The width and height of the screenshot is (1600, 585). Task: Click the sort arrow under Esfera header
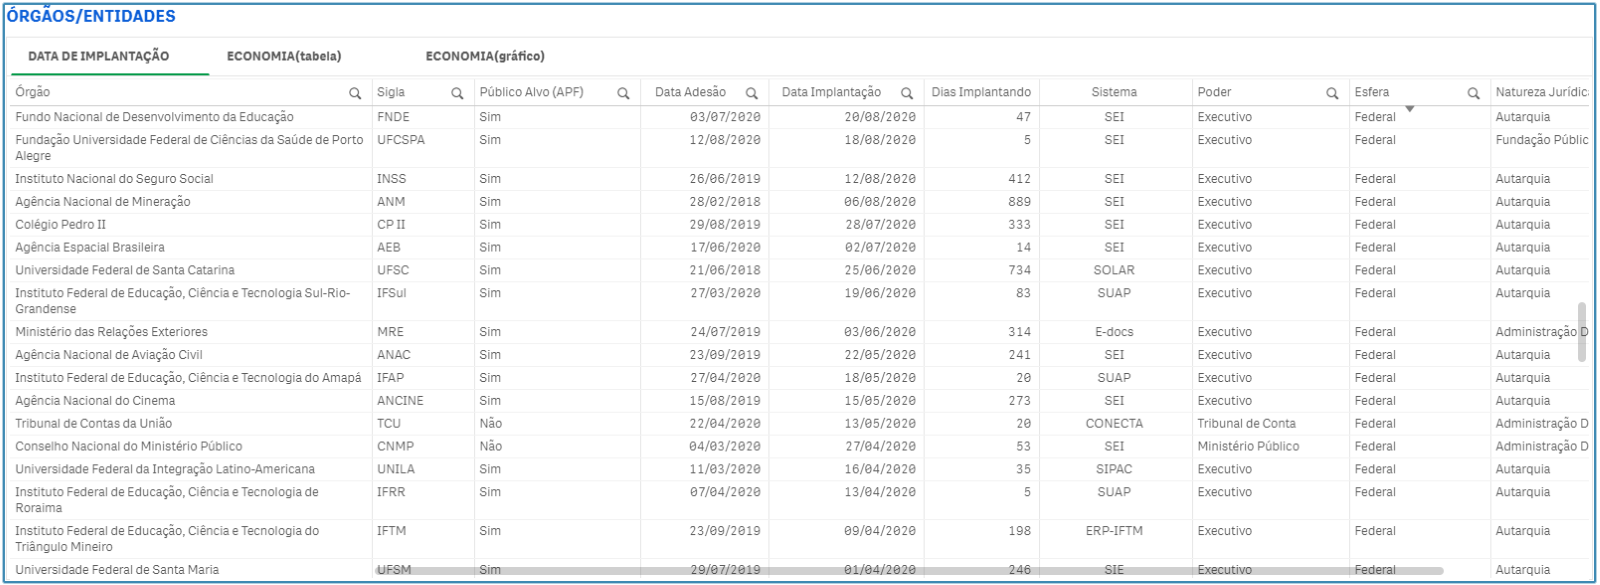pos(1409,108)
